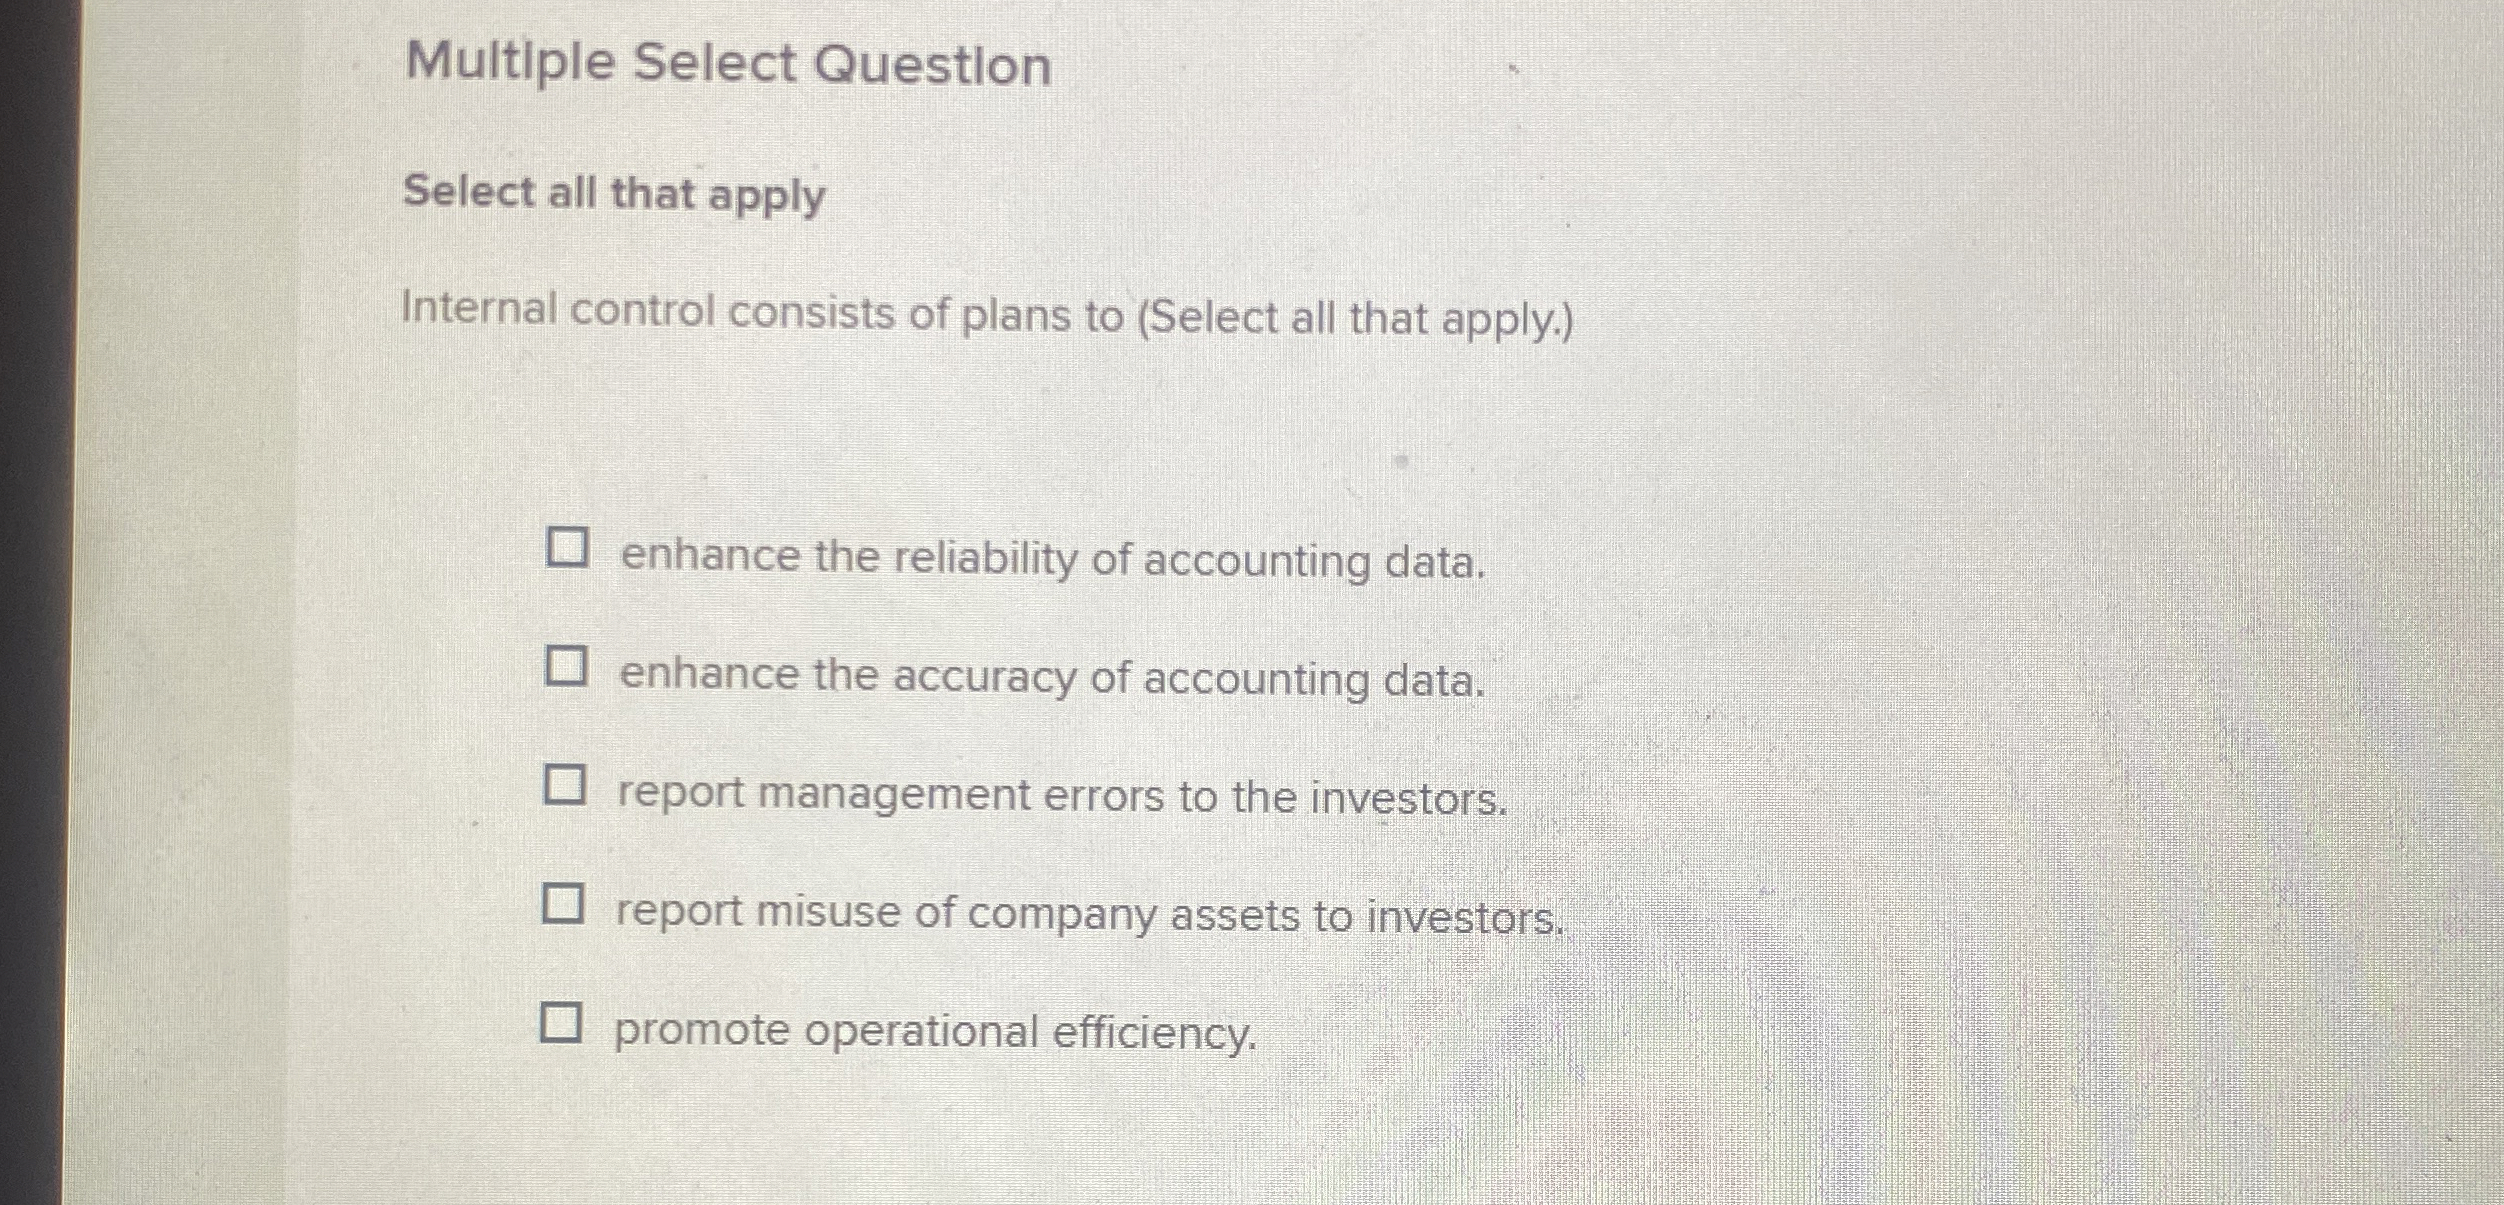Click the 'Multiple Select Question' heading
The height and width of the screenshot is (1205, 2504).
point(727,64)
